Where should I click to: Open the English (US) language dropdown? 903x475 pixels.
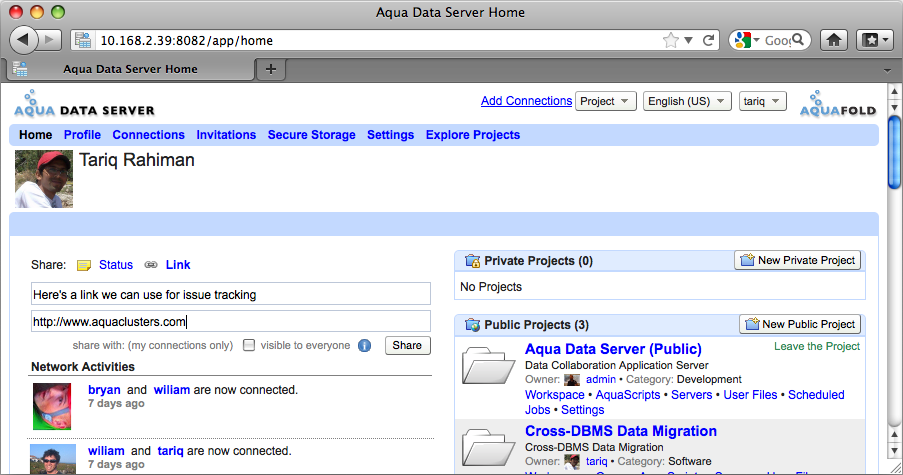click(685, 101)
